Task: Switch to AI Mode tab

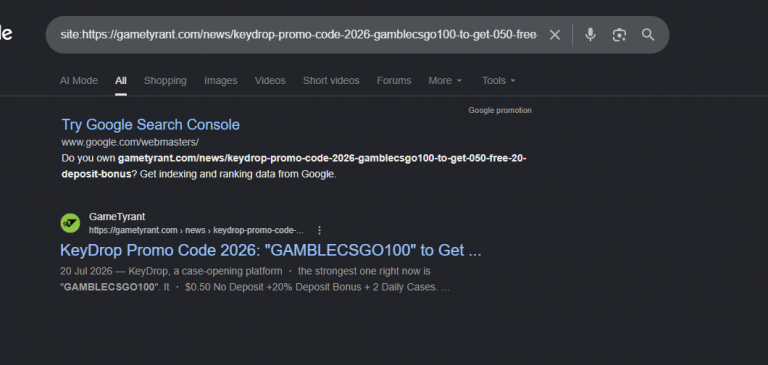Action: (78, 80)
